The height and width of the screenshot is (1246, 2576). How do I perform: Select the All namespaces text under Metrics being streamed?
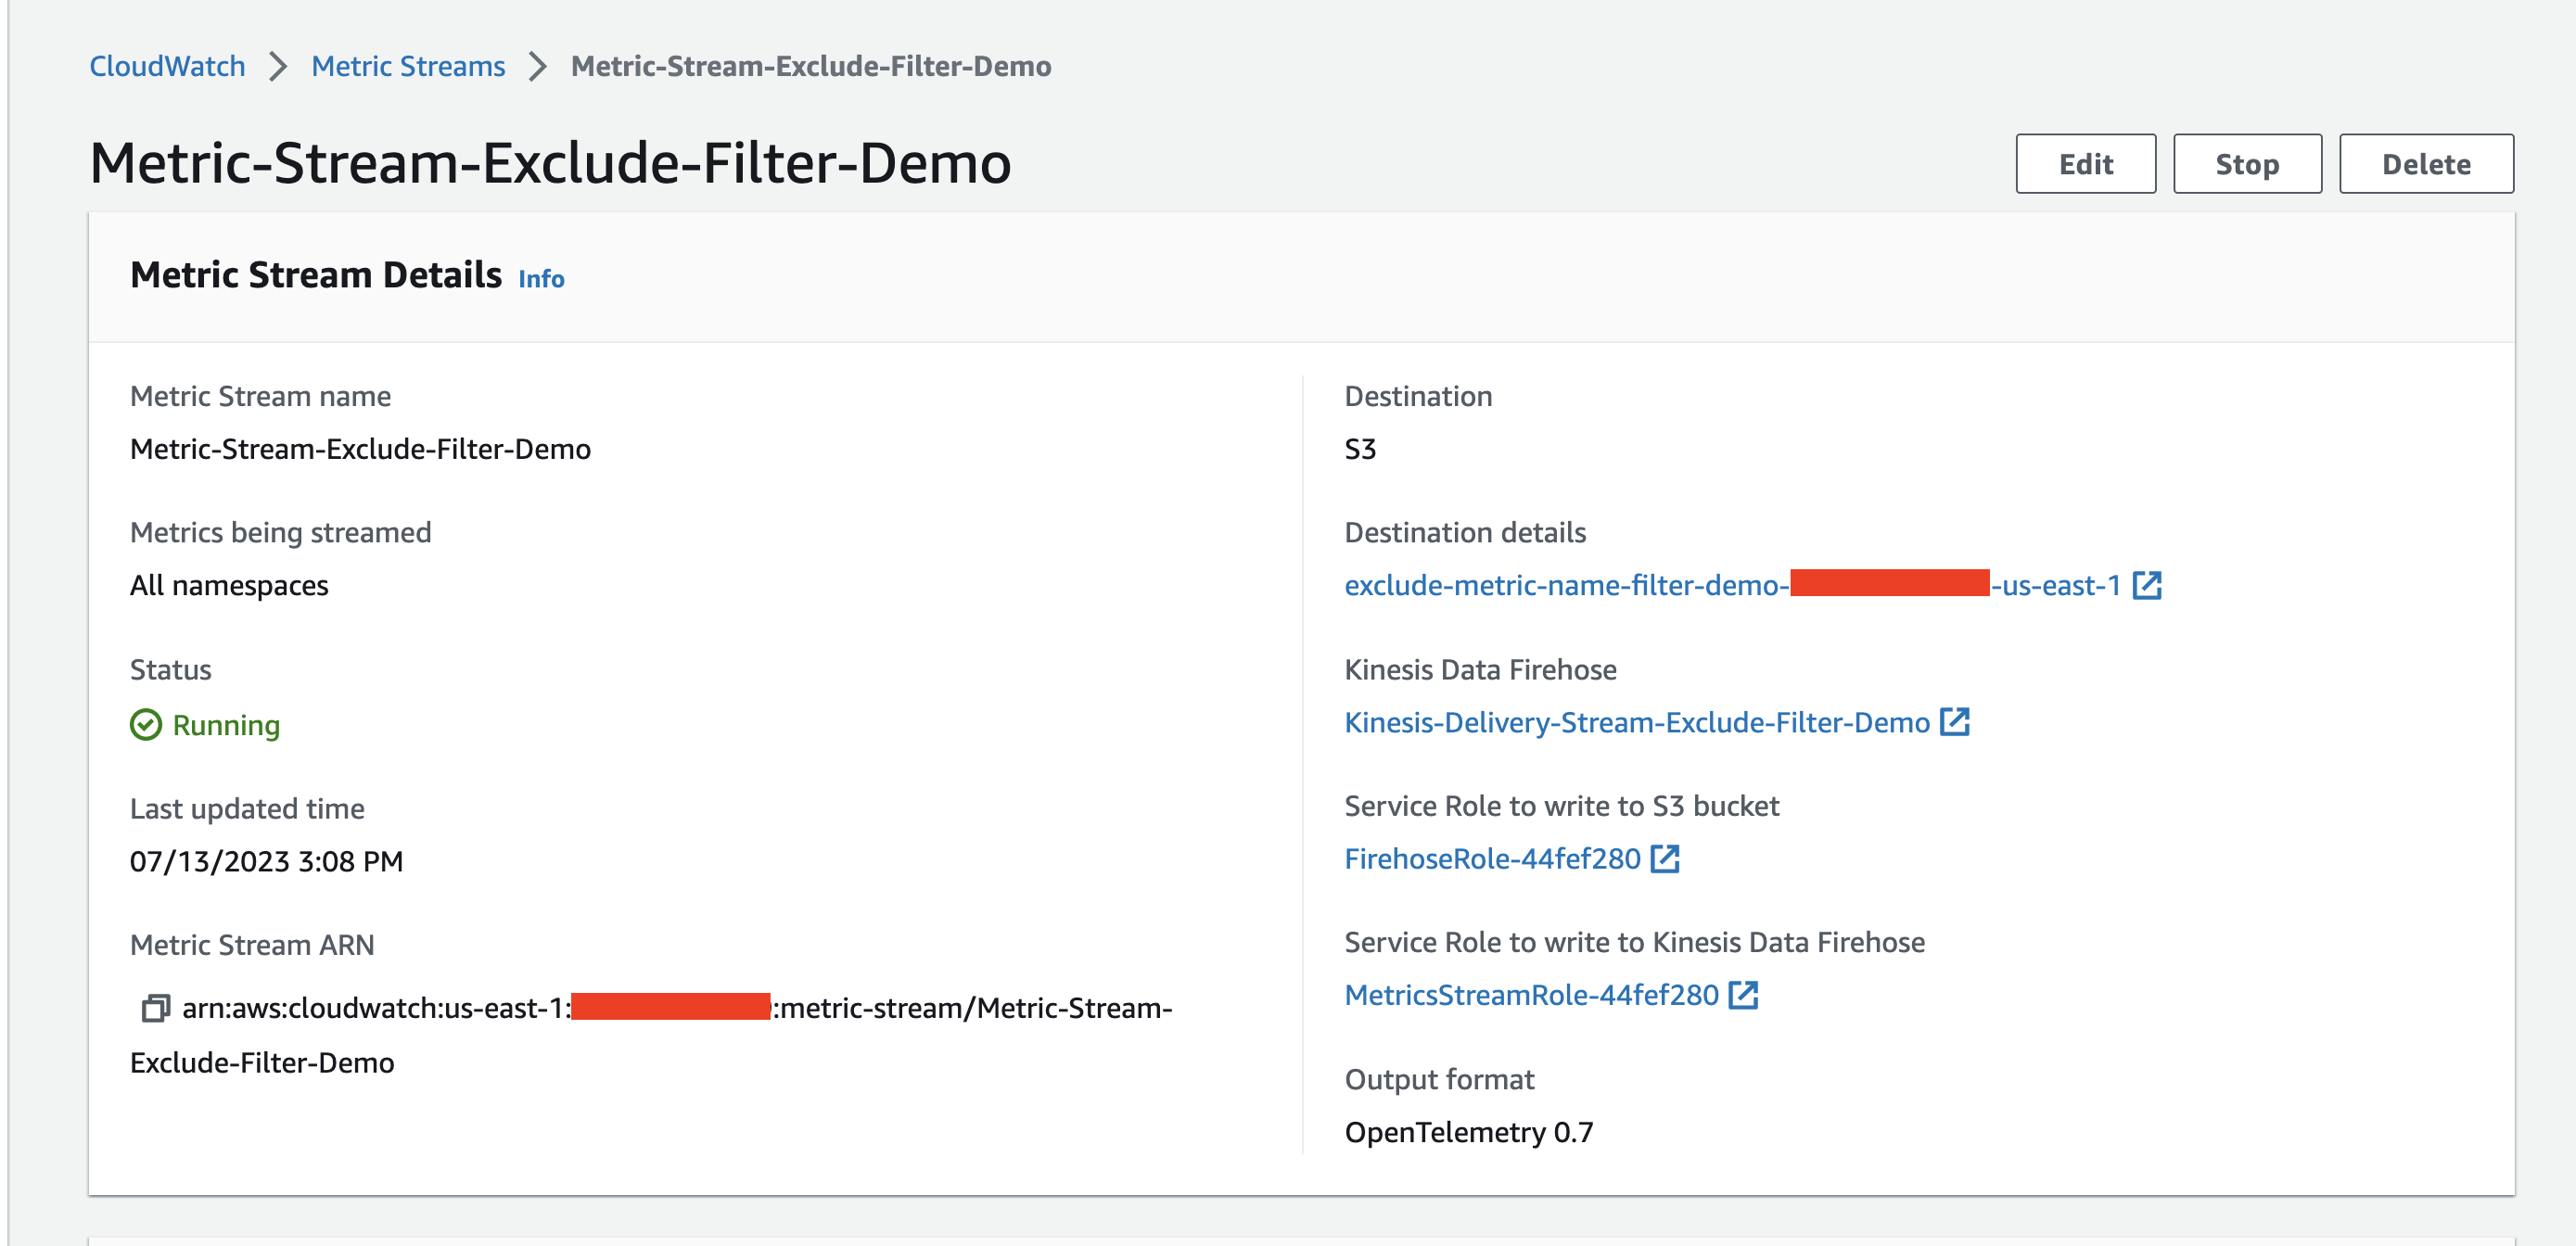tap(228, 586)
